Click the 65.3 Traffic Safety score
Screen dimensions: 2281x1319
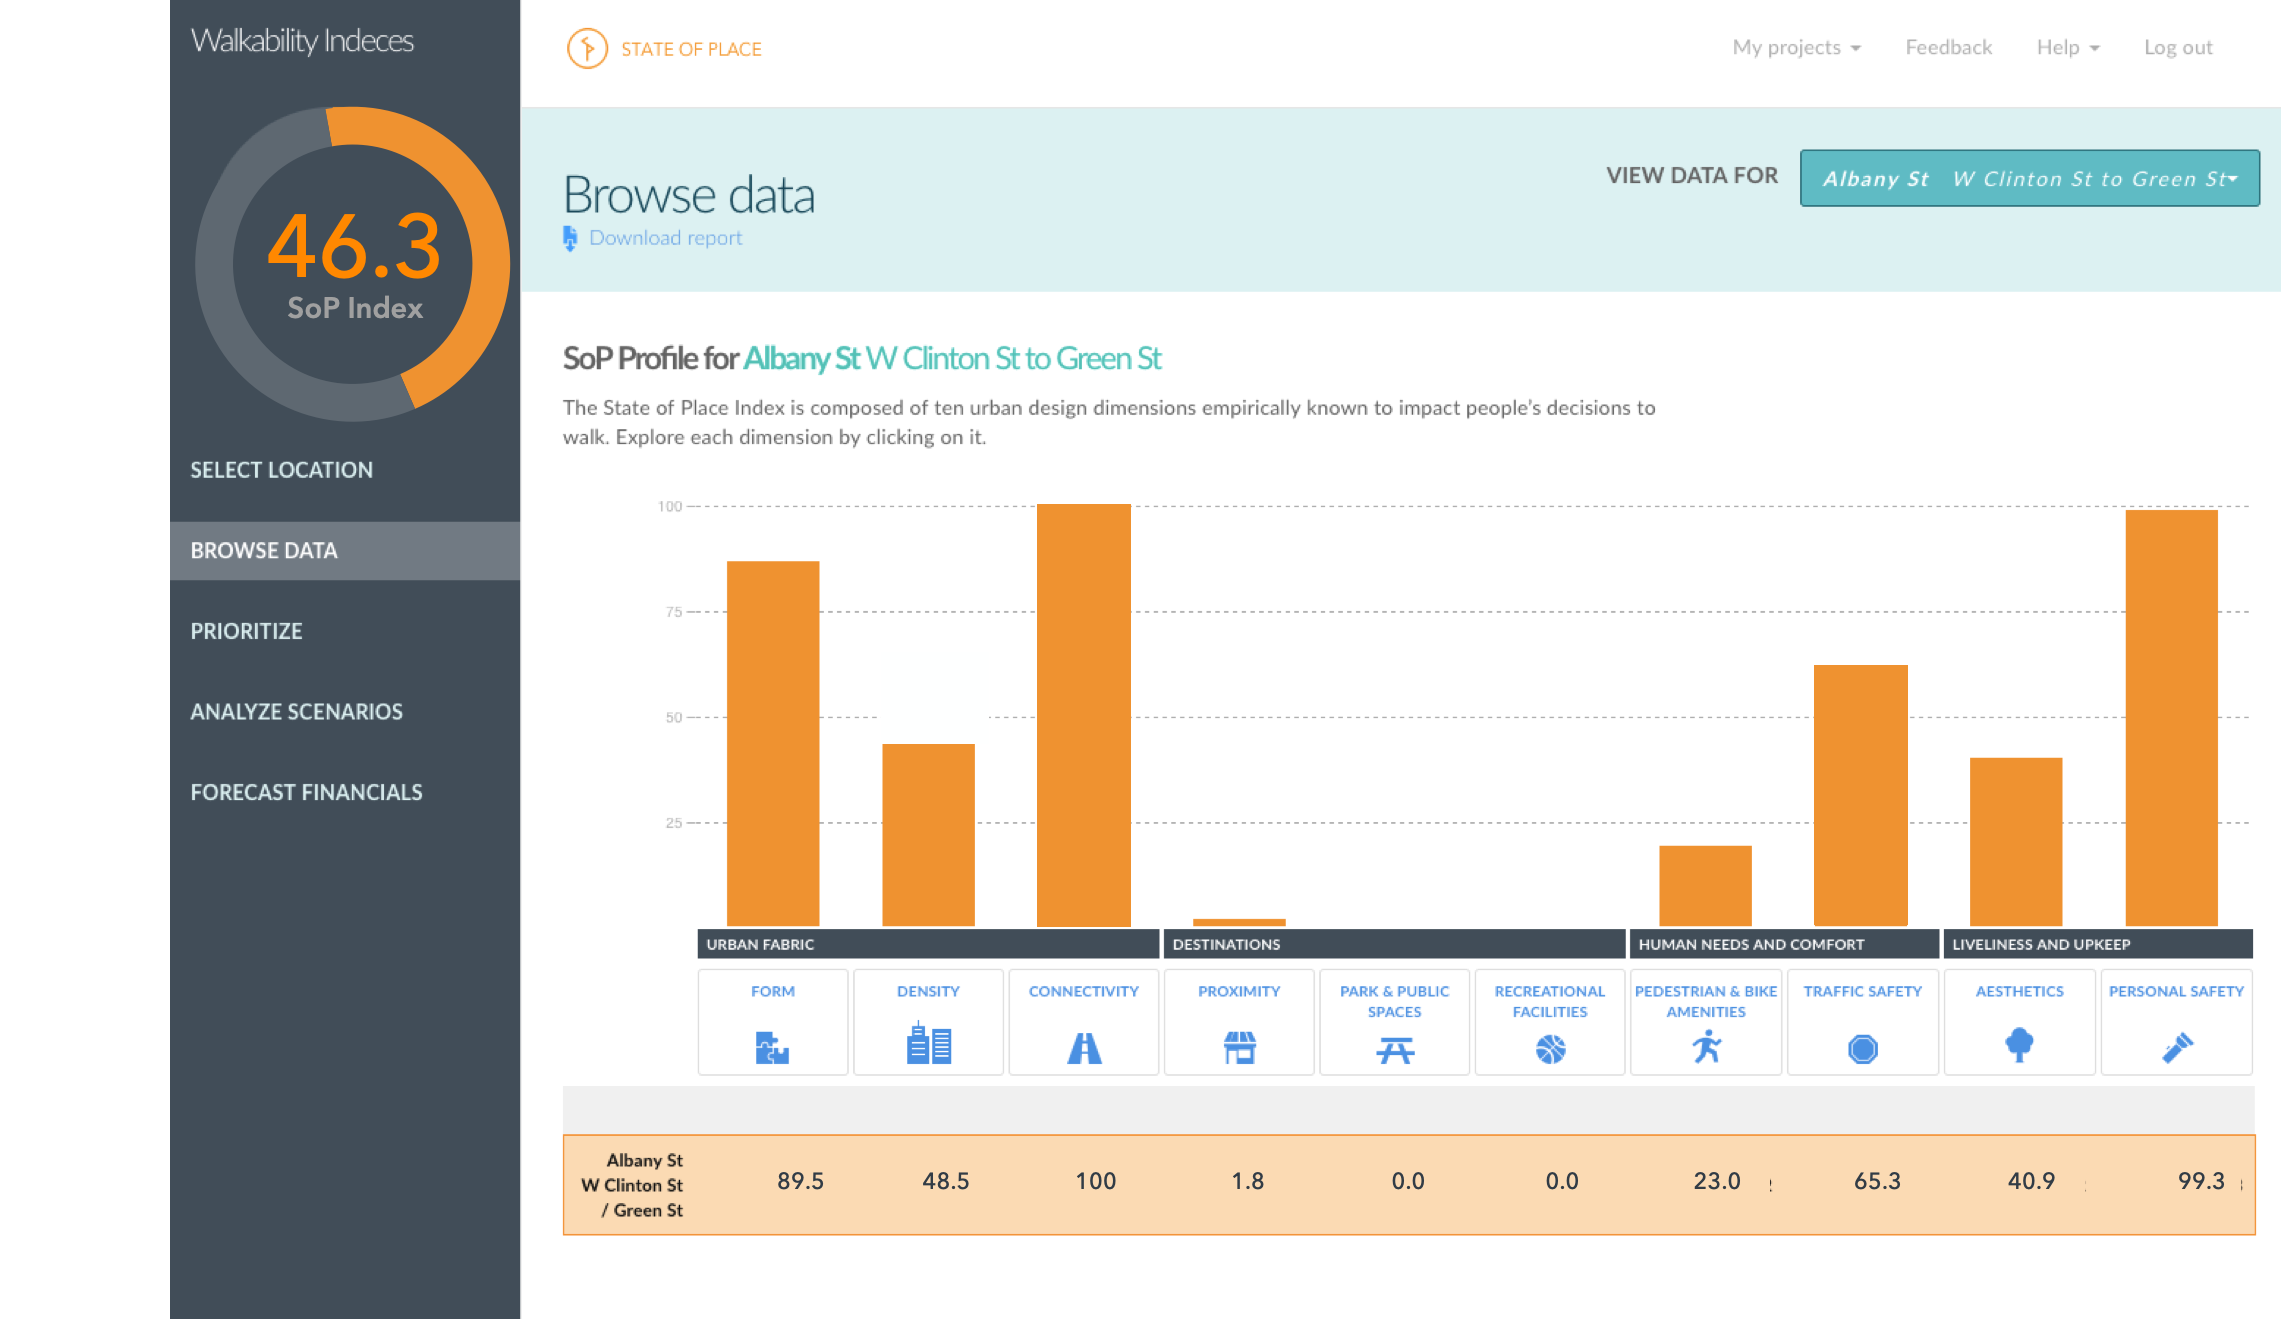1877,1181
